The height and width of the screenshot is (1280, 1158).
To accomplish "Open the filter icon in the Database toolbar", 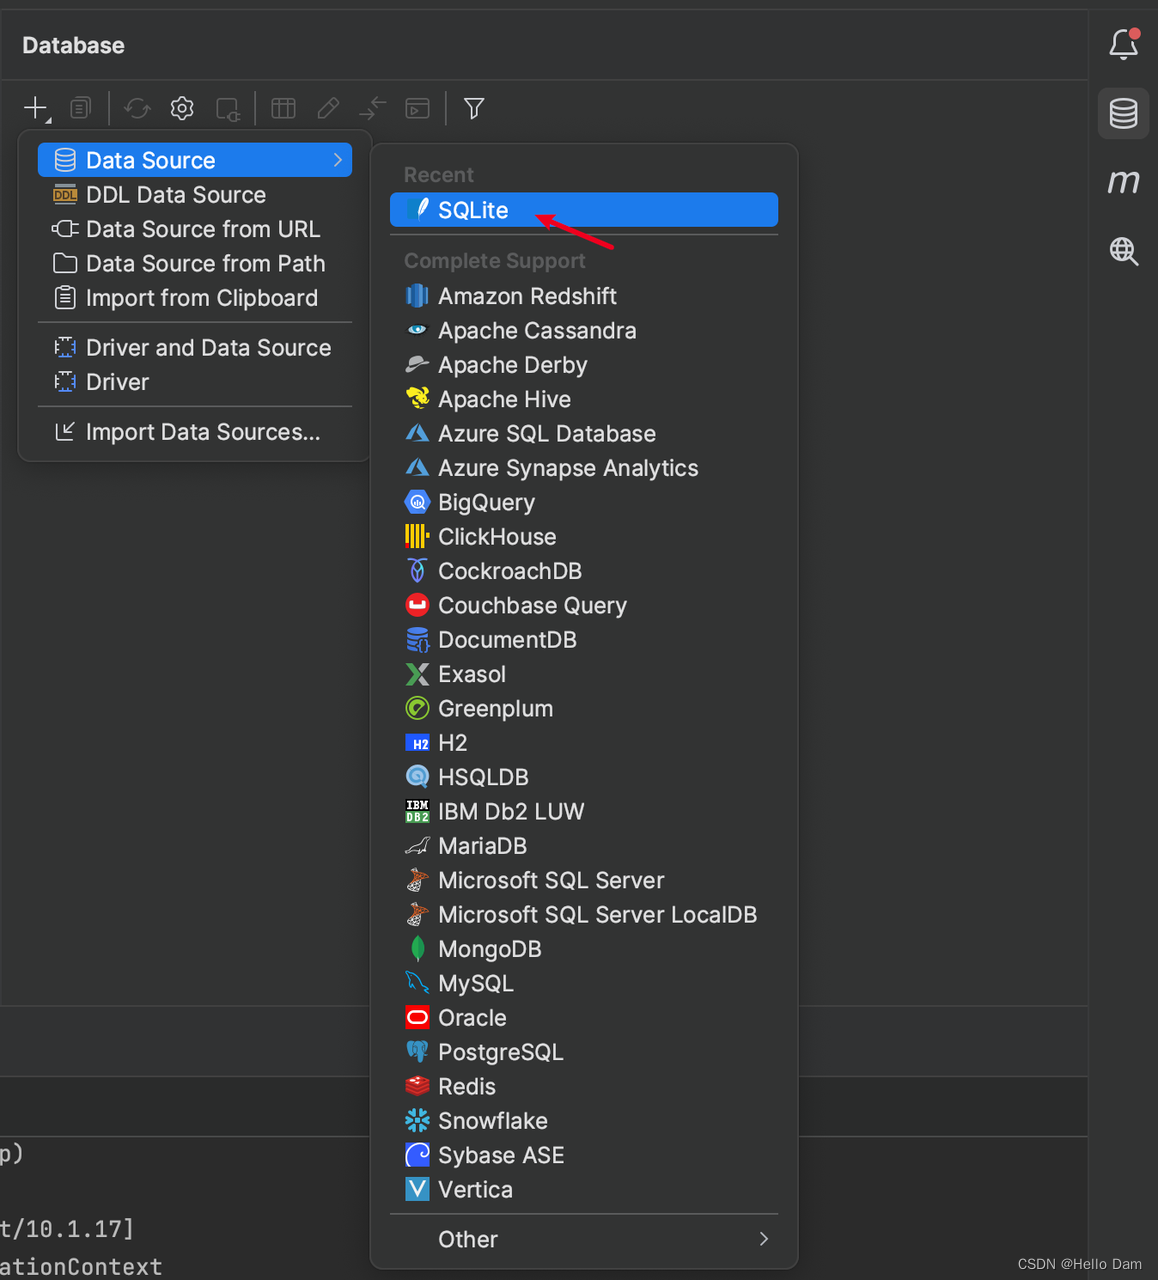I will (x=473, y=108).
